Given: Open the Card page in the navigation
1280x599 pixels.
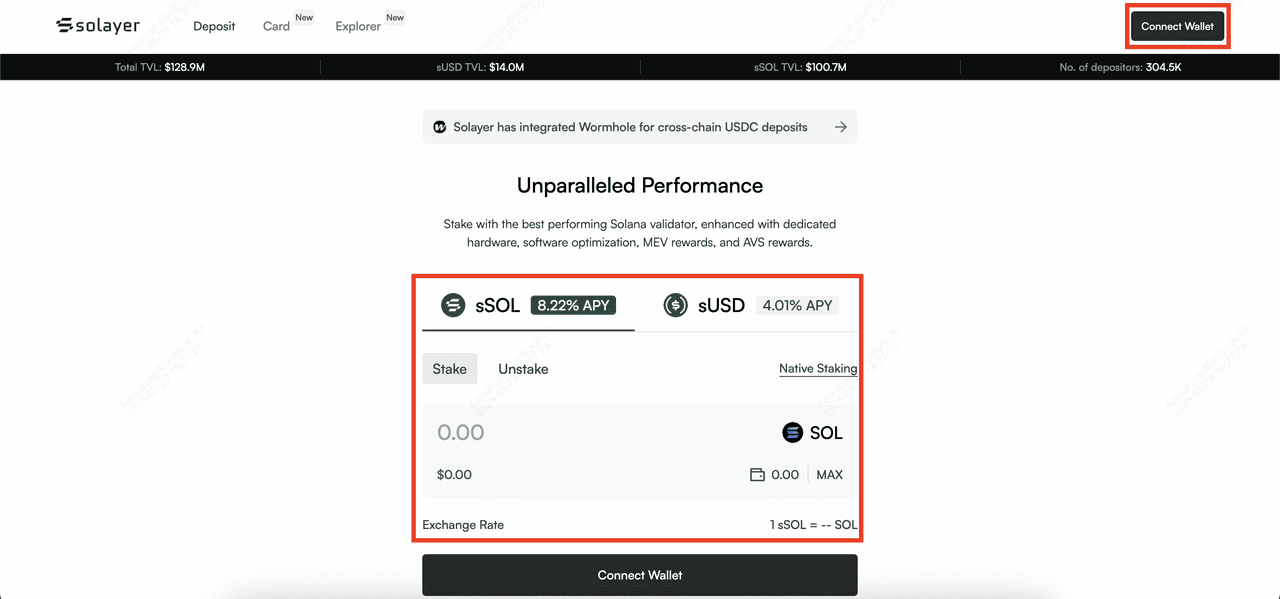Looking at the screenshot, I should 276,26.
